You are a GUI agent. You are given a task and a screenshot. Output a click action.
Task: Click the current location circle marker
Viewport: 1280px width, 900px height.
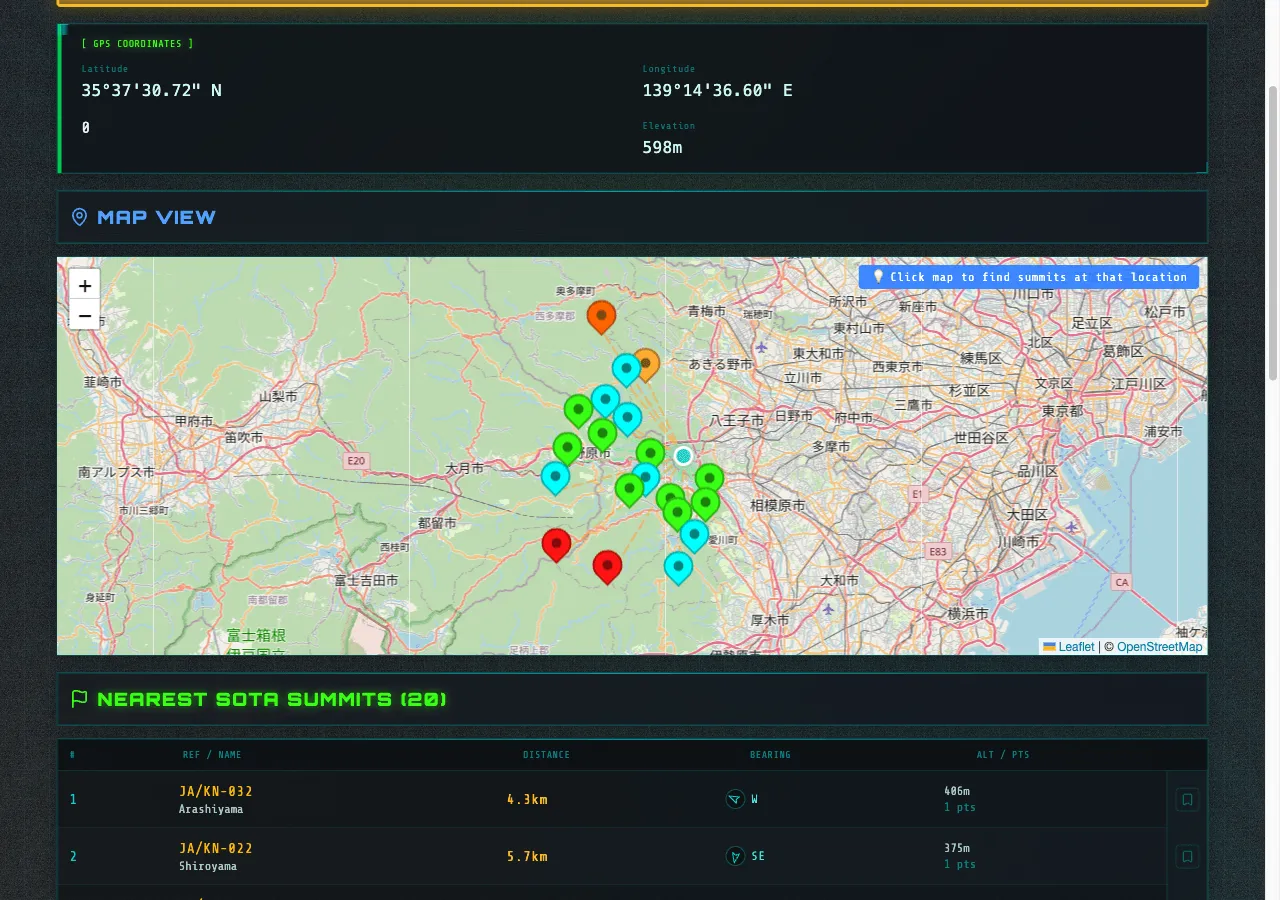683,456
